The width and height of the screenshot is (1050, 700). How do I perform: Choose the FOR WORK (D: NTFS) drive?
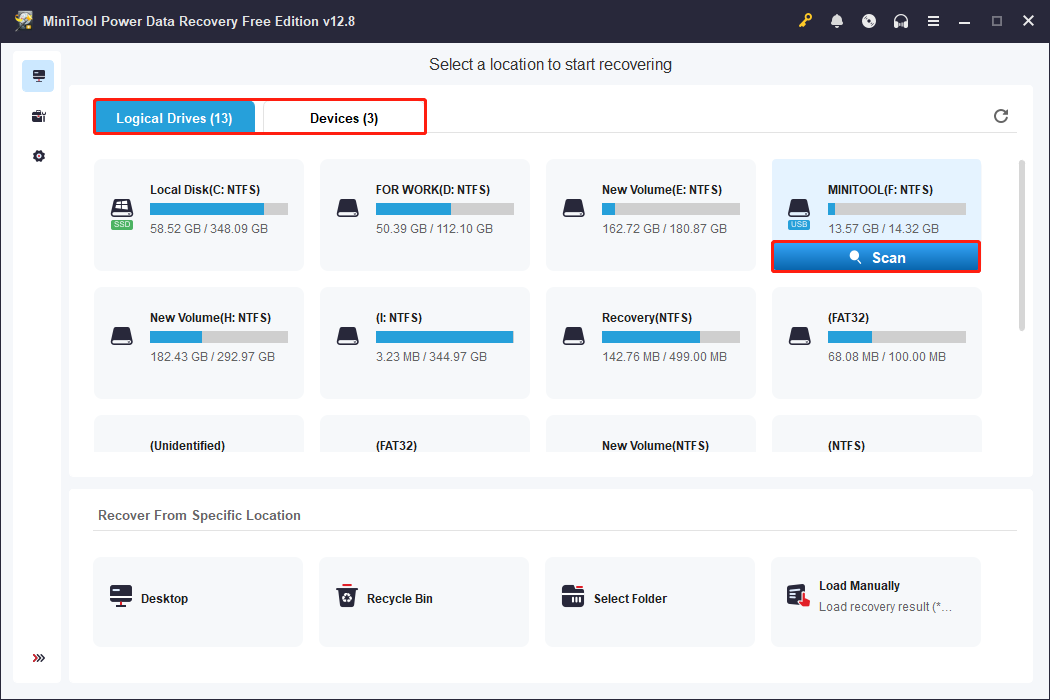click(x=424, y=214)
